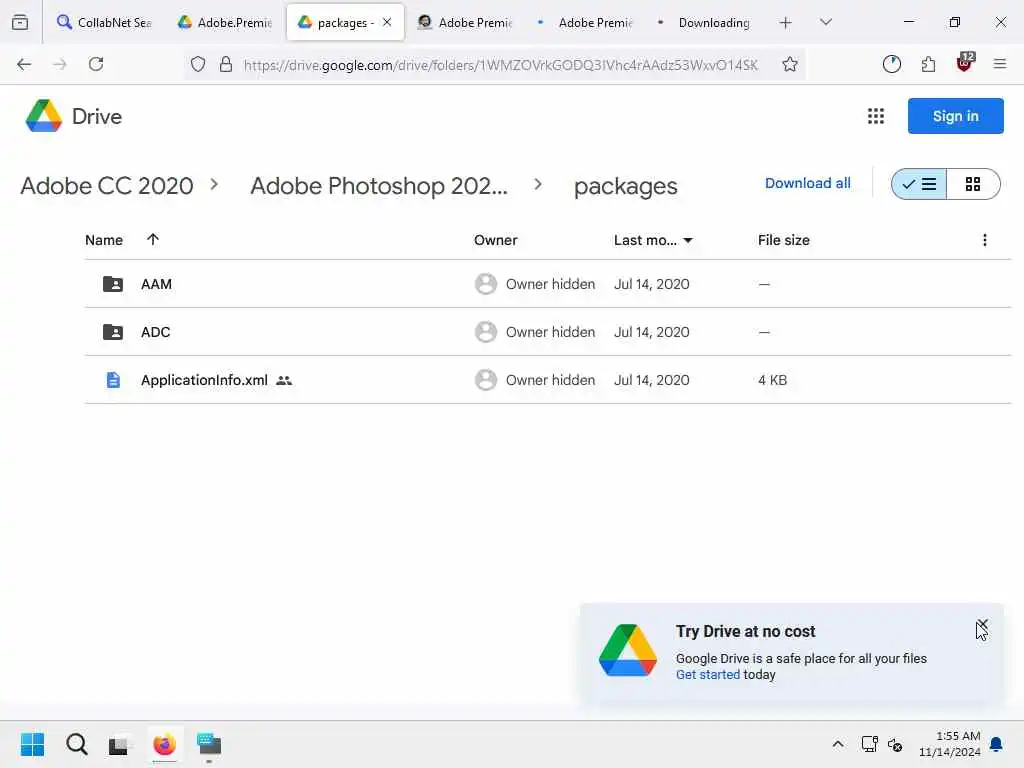Viewport: 1024px width, 768px height.
Task: Switch to list layout view
Action: pos(919,184)
